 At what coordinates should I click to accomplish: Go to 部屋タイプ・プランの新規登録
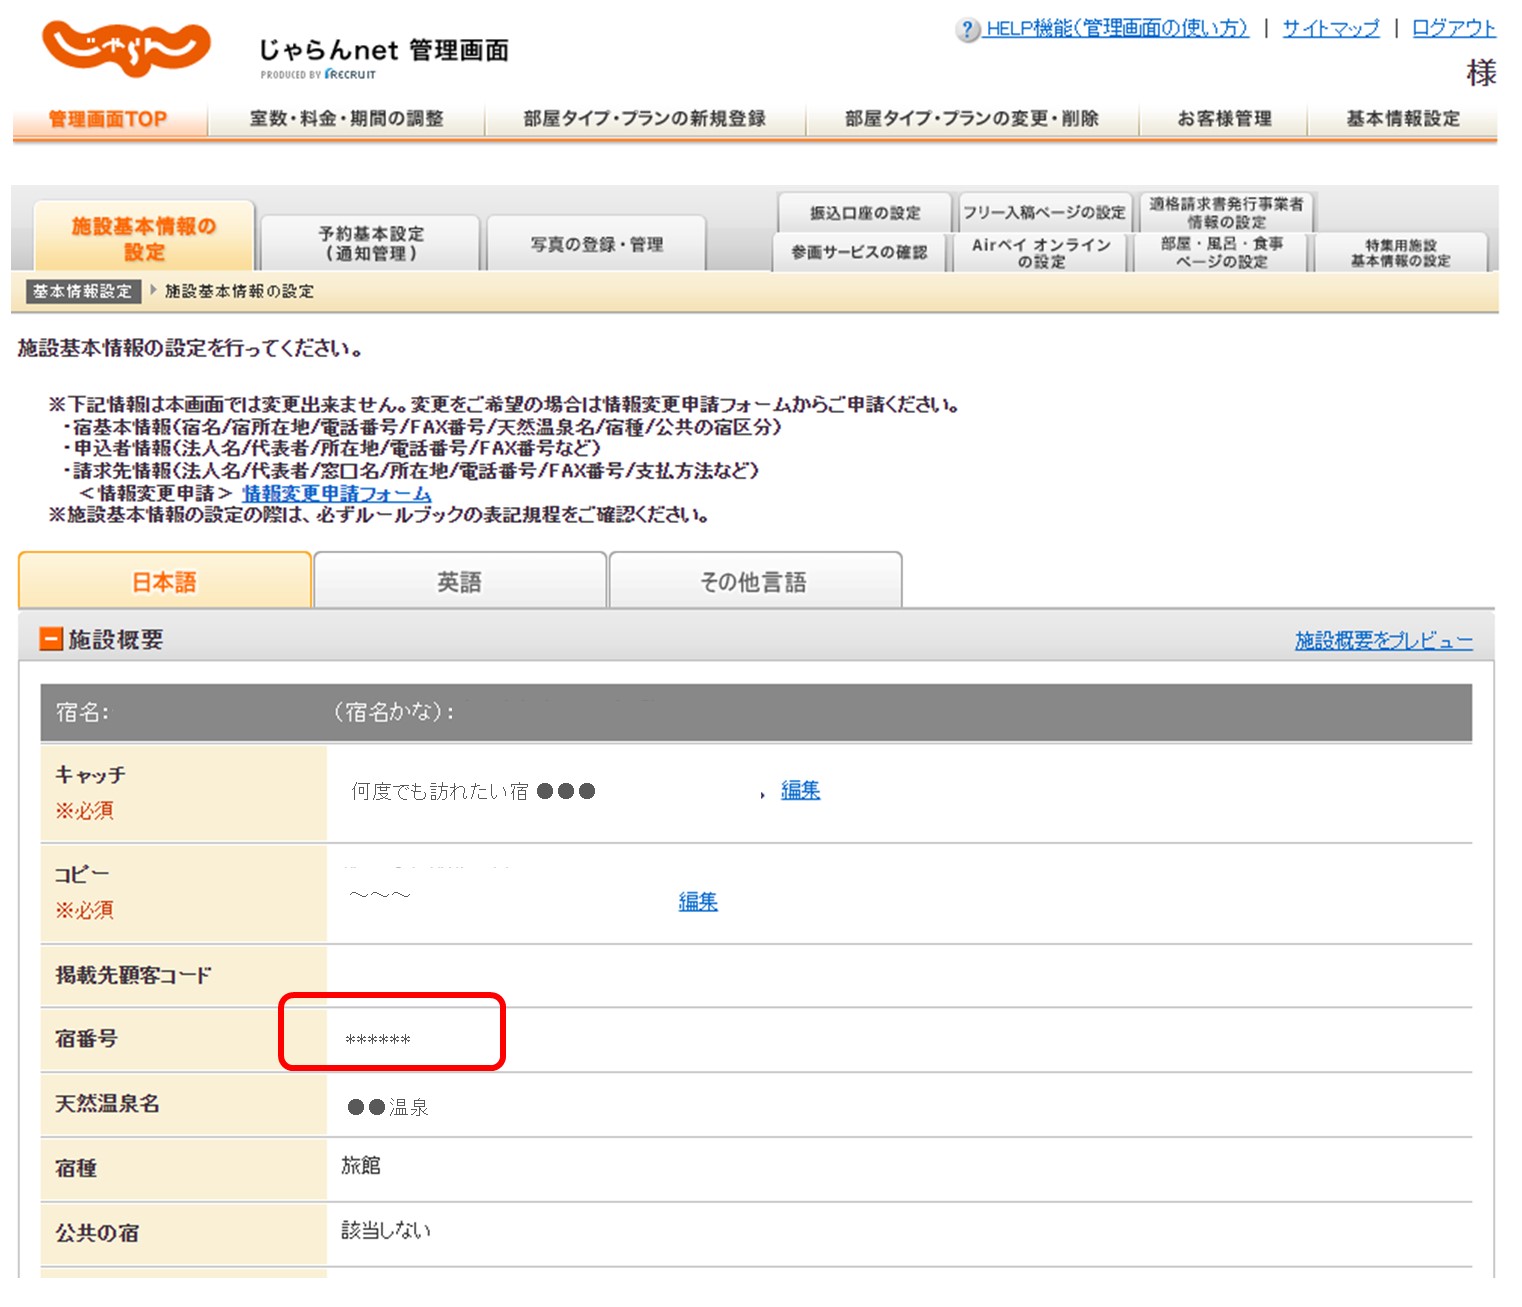point(644,119)
